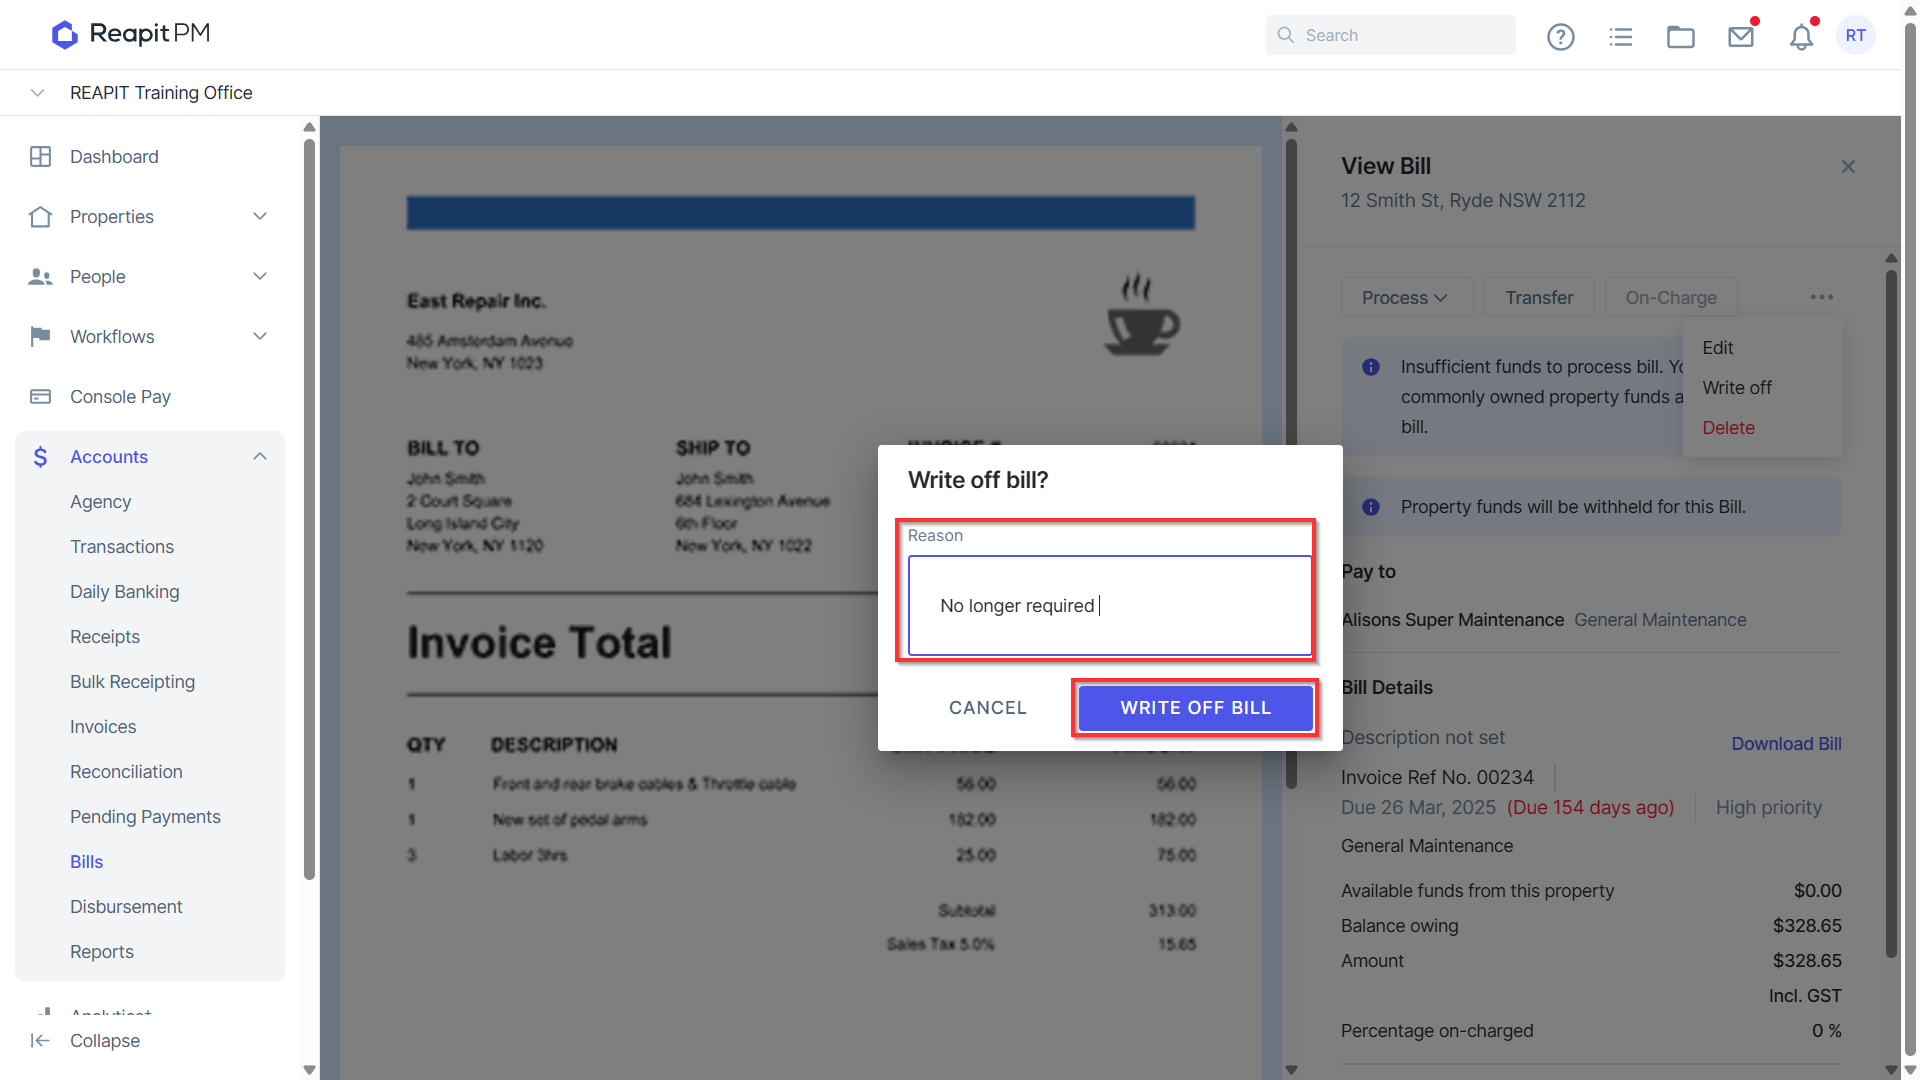The height and width of the screenshot is (1080, 1920).
Task: Click CANCEL in the write off dialog
Action: (987, 708)
